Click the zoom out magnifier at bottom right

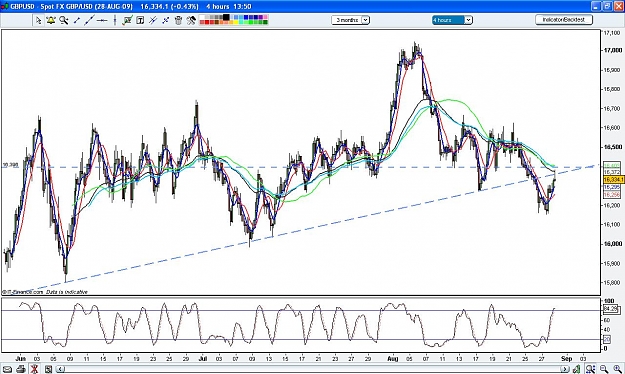(604, 369)
